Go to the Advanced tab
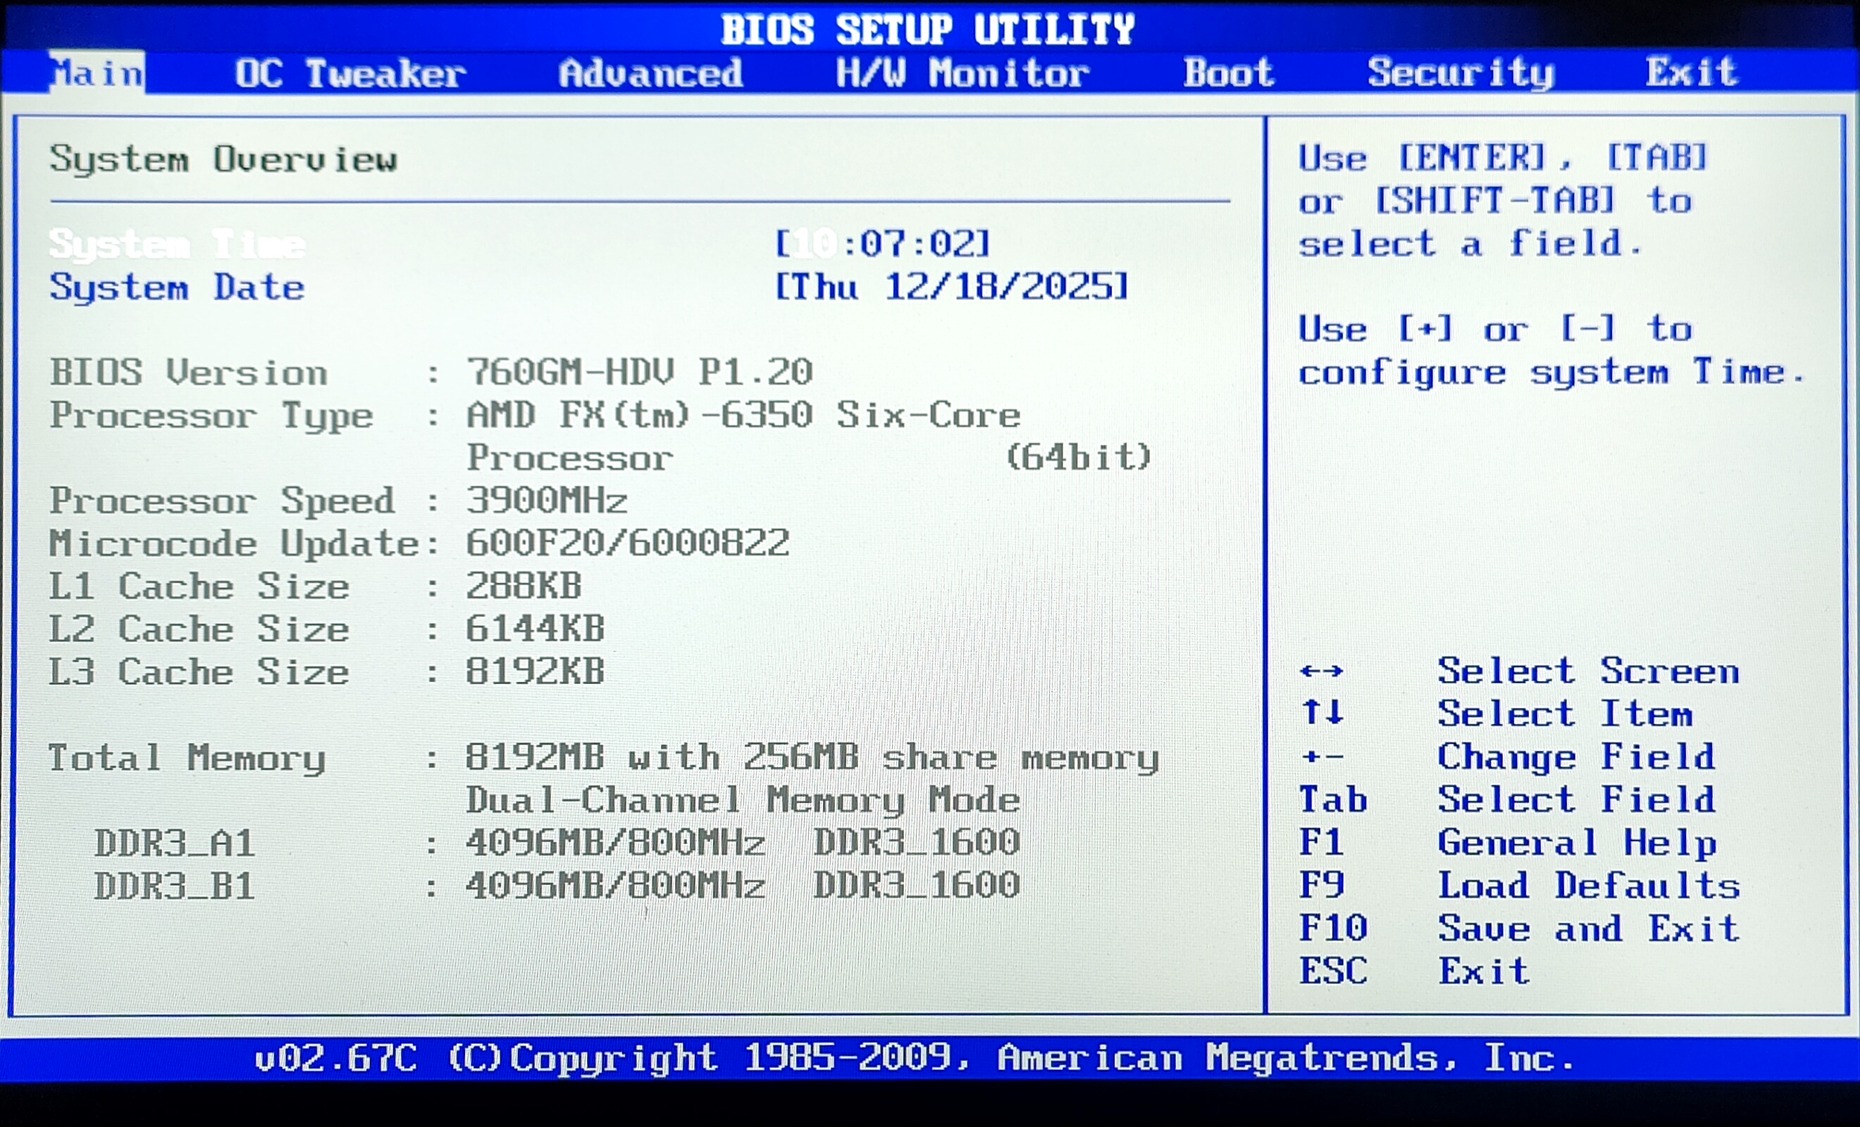 (651, 73)
